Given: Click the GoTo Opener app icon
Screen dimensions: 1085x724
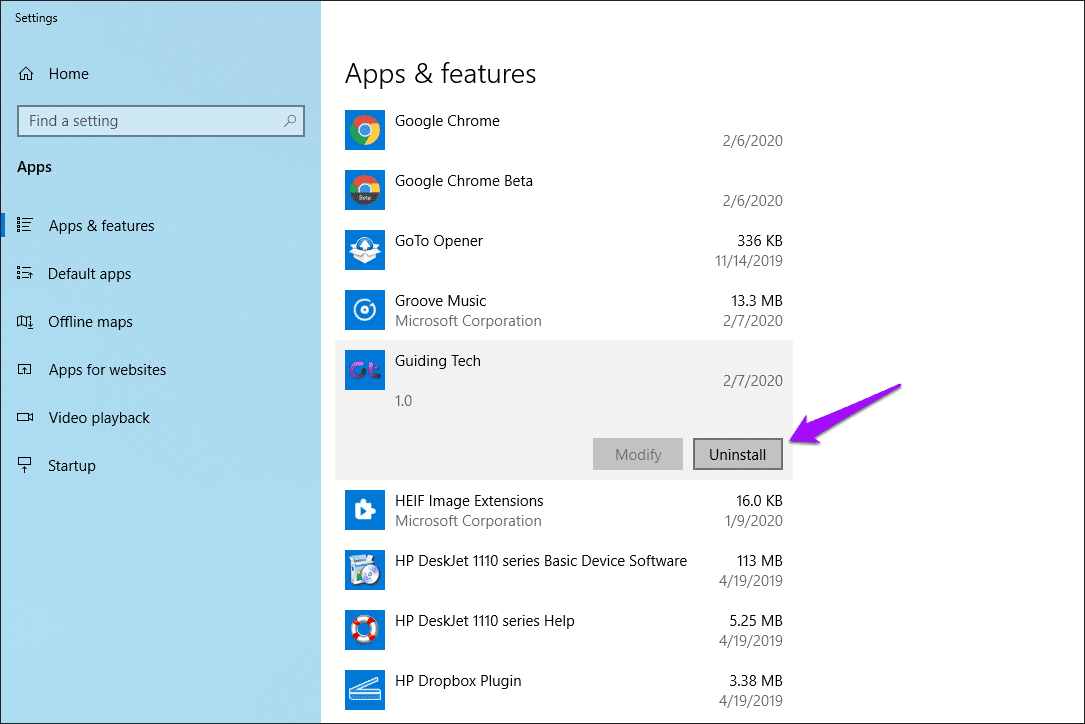Looking at the screenshot, I should 365,250.
